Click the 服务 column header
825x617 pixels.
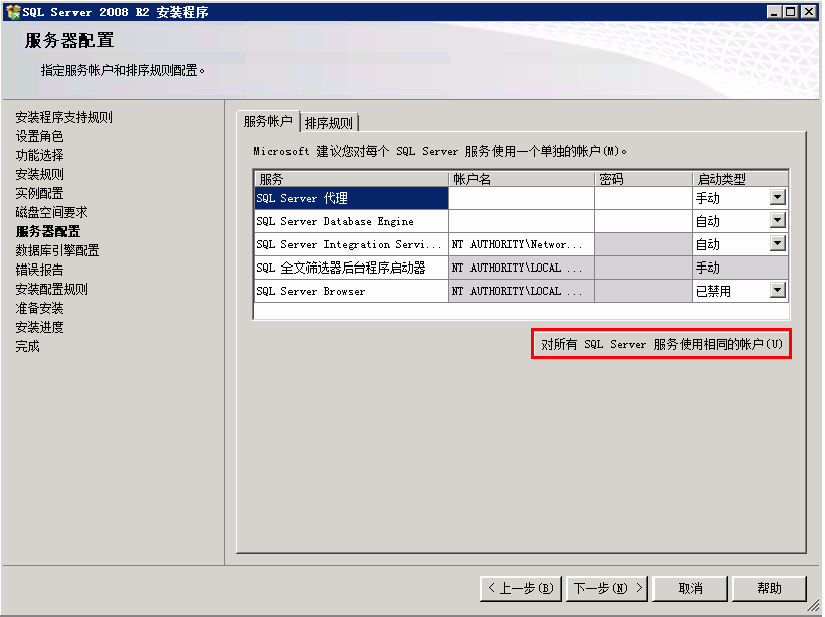[351, 179]
